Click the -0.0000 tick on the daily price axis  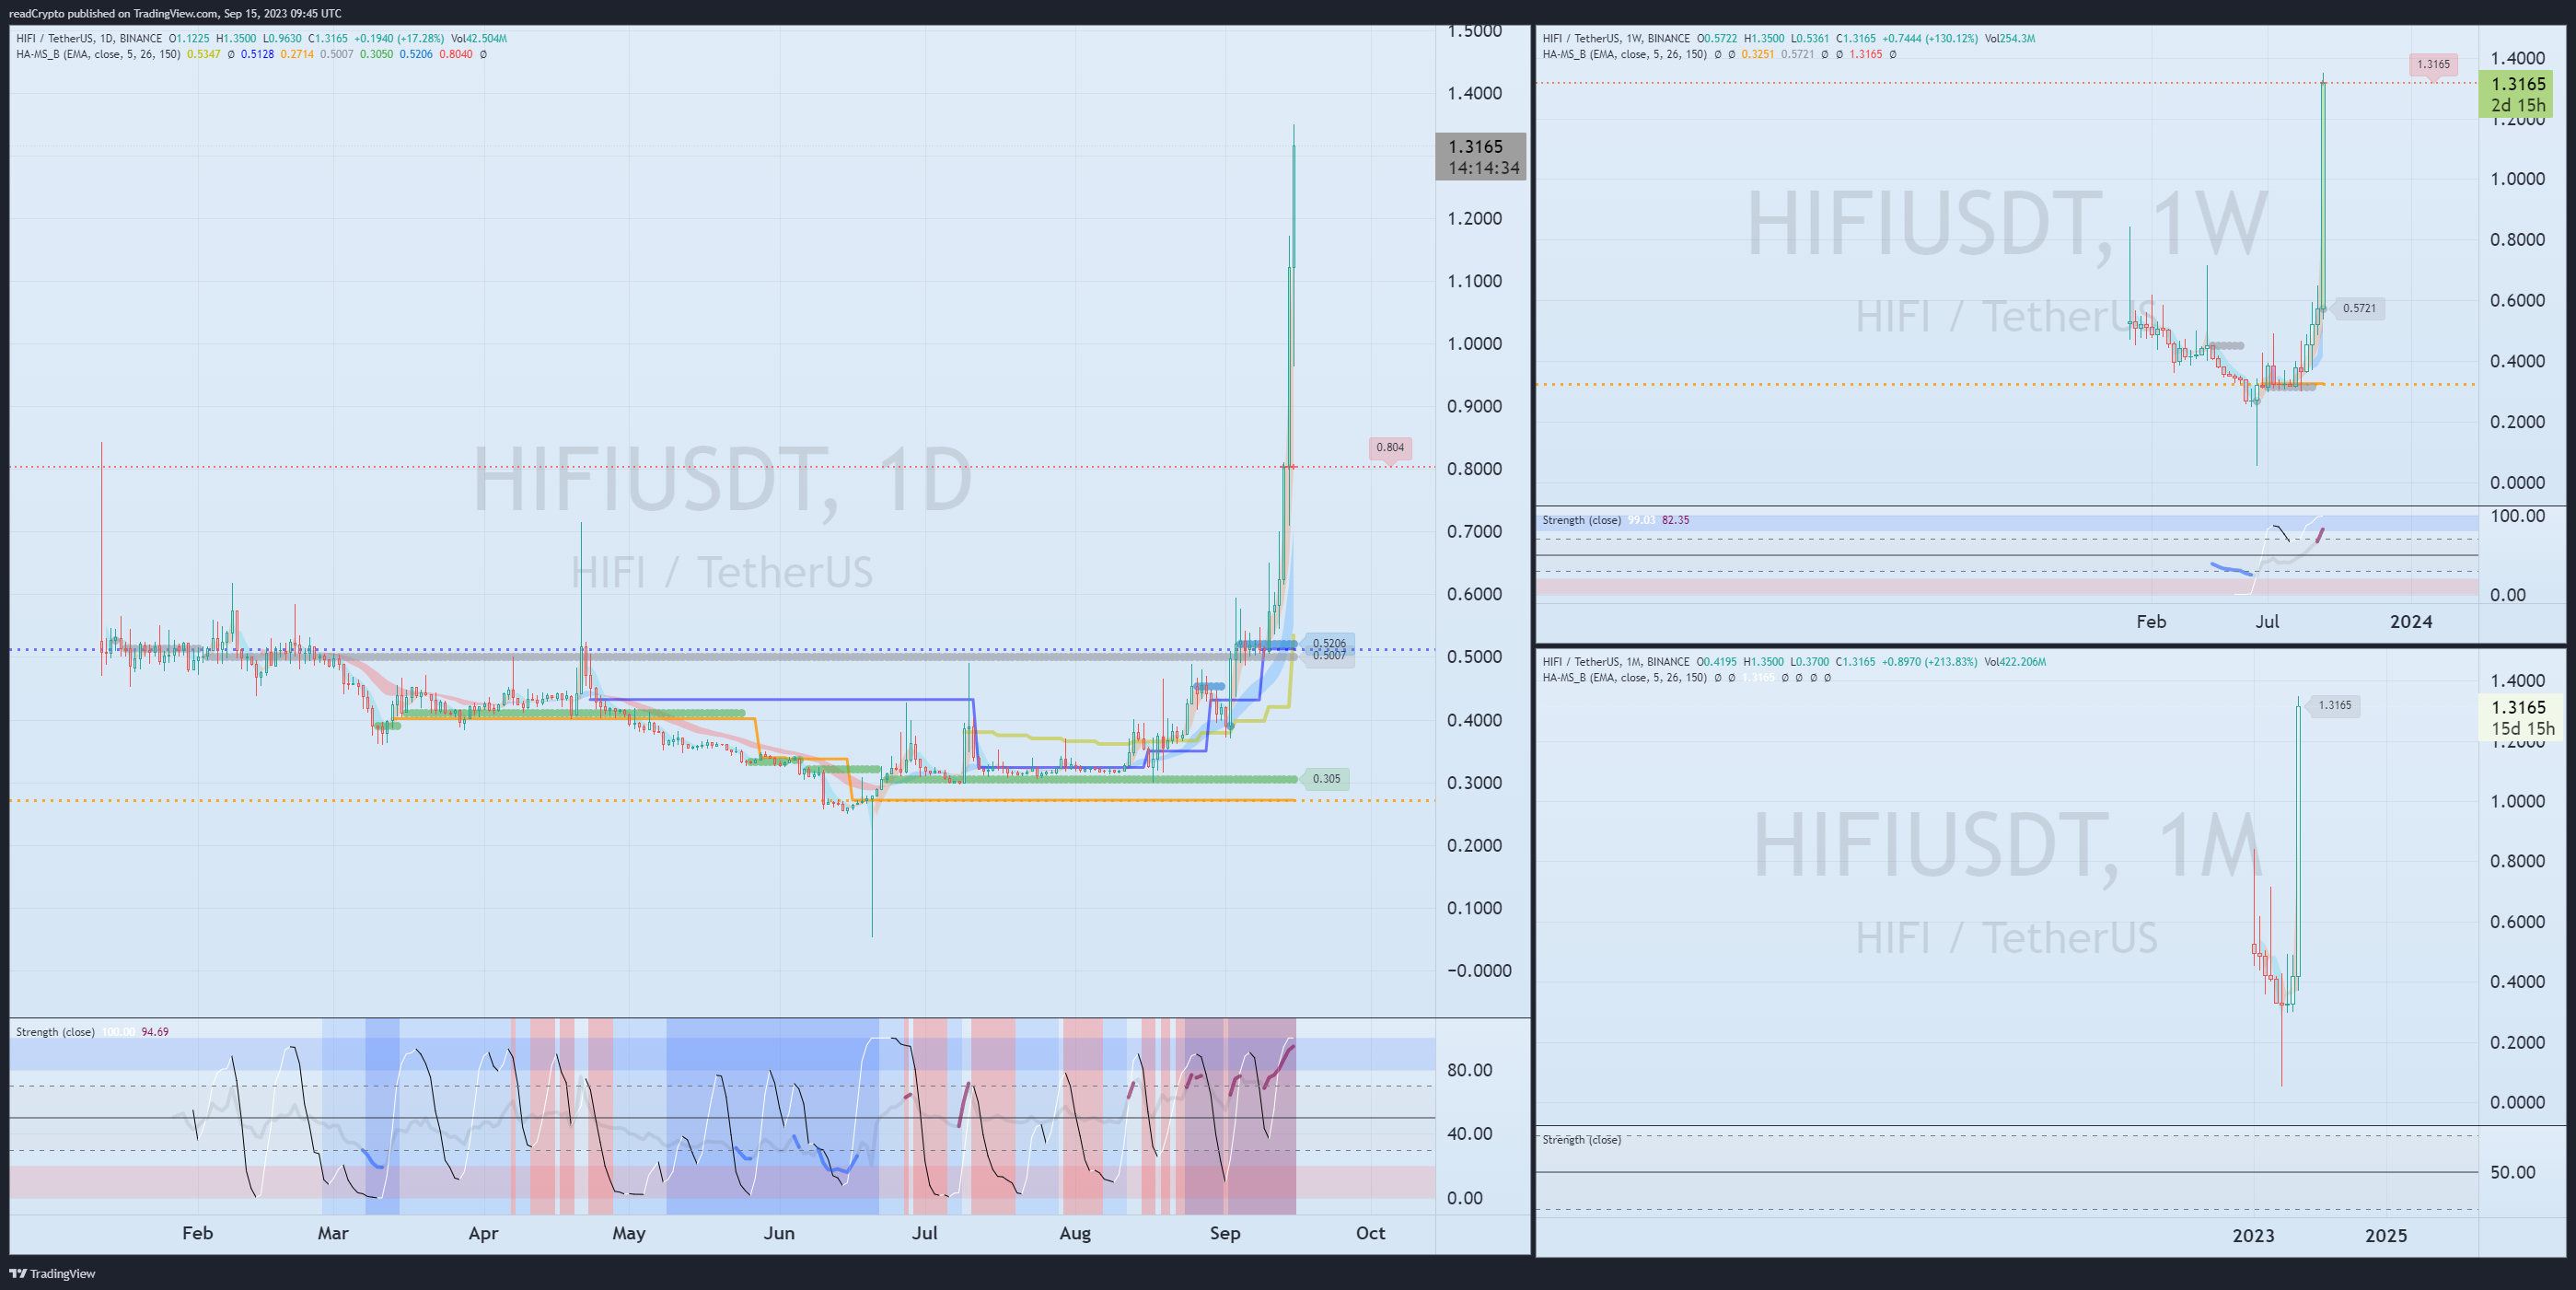click(1479, 970)
